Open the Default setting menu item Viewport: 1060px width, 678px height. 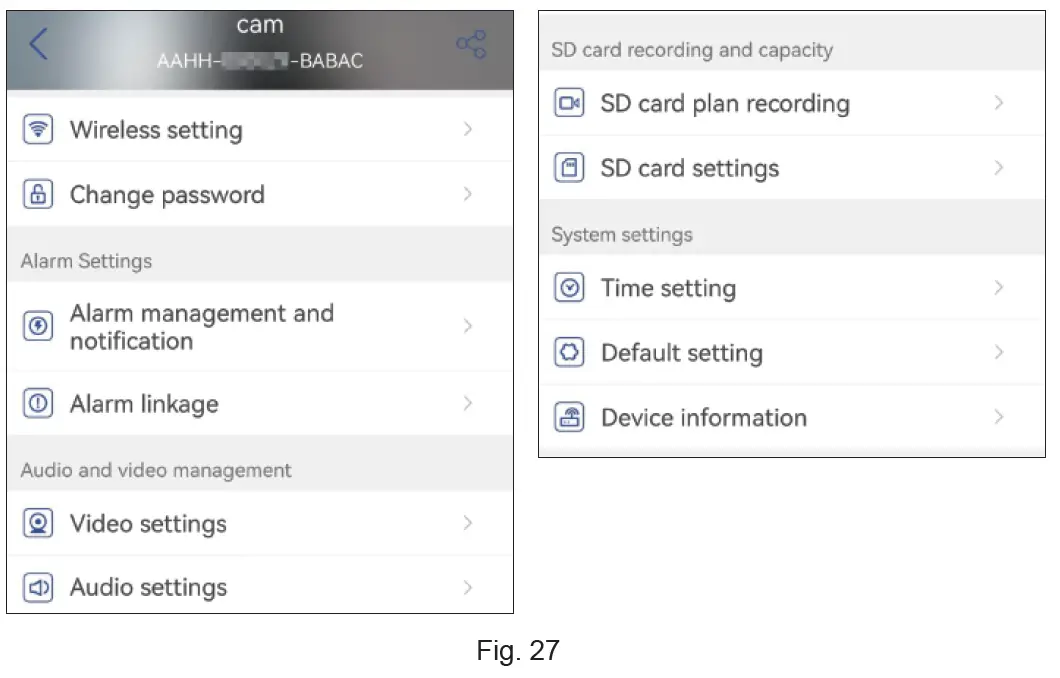[682, 353]
